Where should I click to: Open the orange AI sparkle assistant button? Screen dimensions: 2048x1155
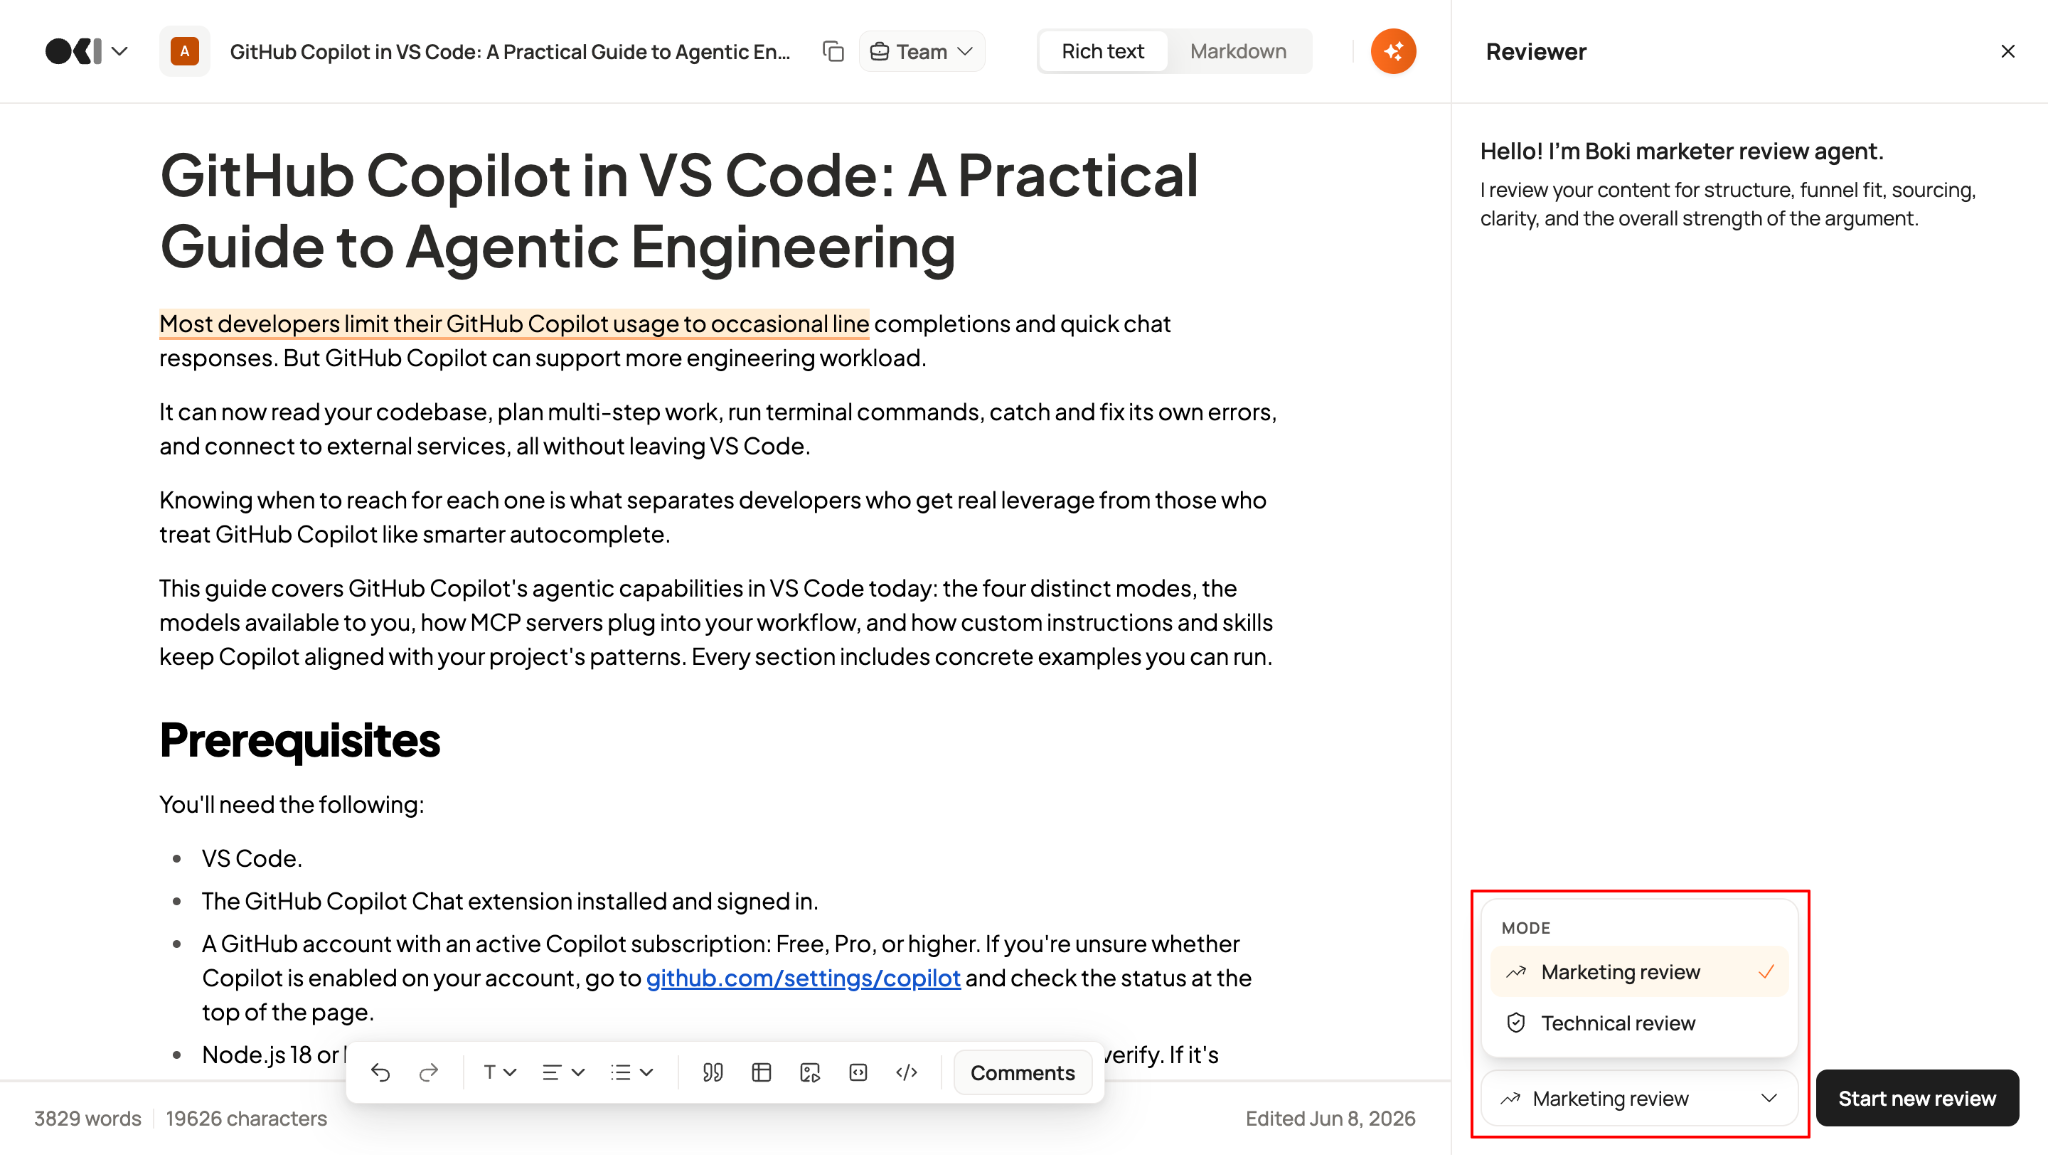(1393, 51)
